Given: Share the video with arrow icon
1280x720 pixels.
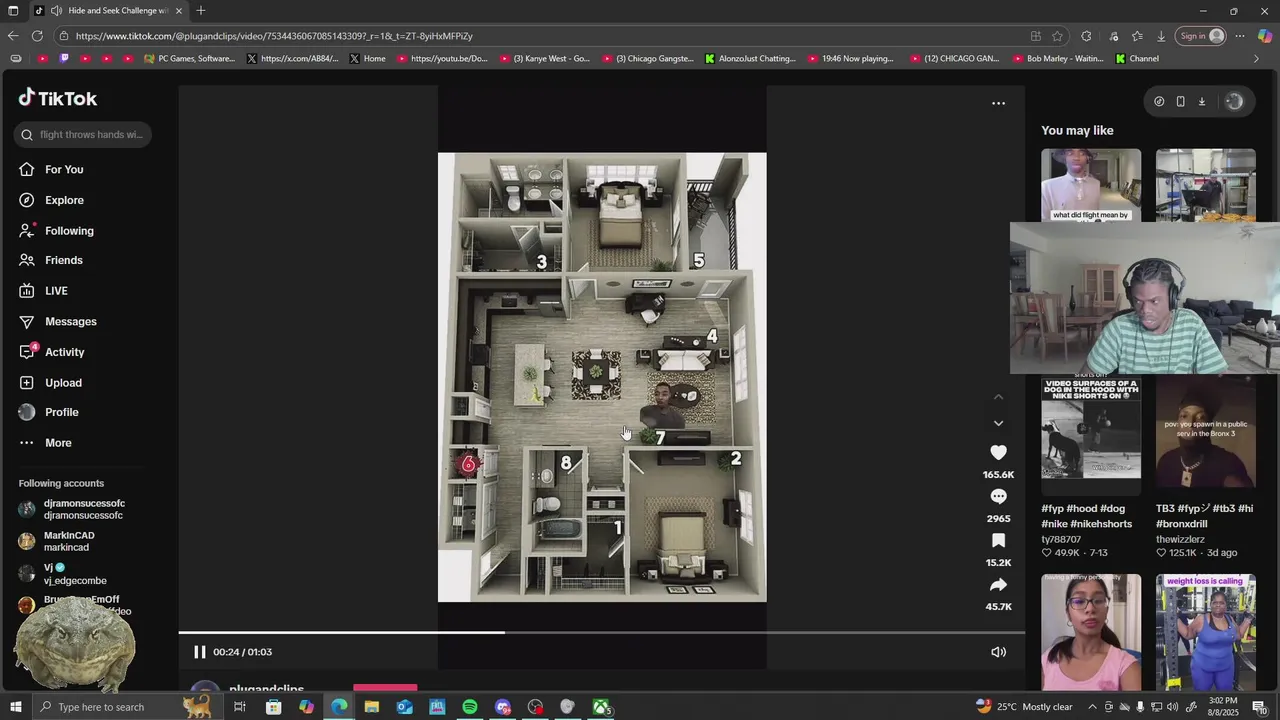Looking at the screenshot, I should [x=998, y=584].
